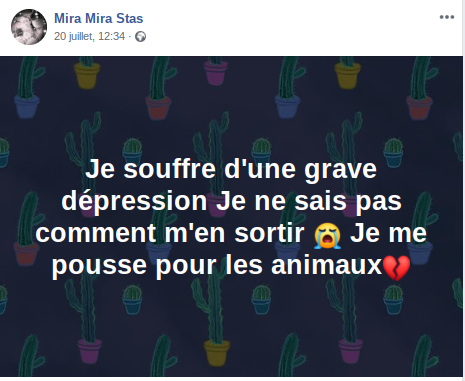Open the Mira Mira Stas name link
Screen dimensions: 465x381
(99, 18)
